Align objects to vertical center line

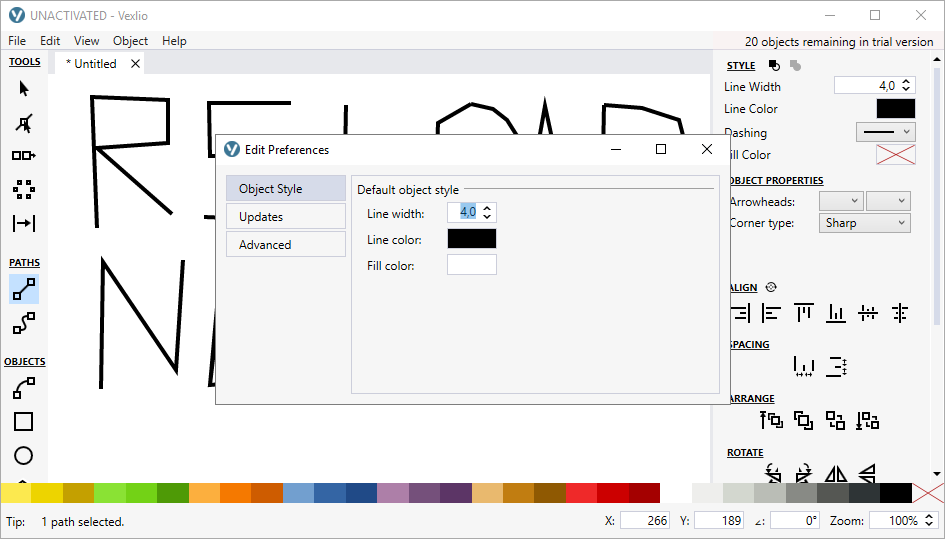900,313
